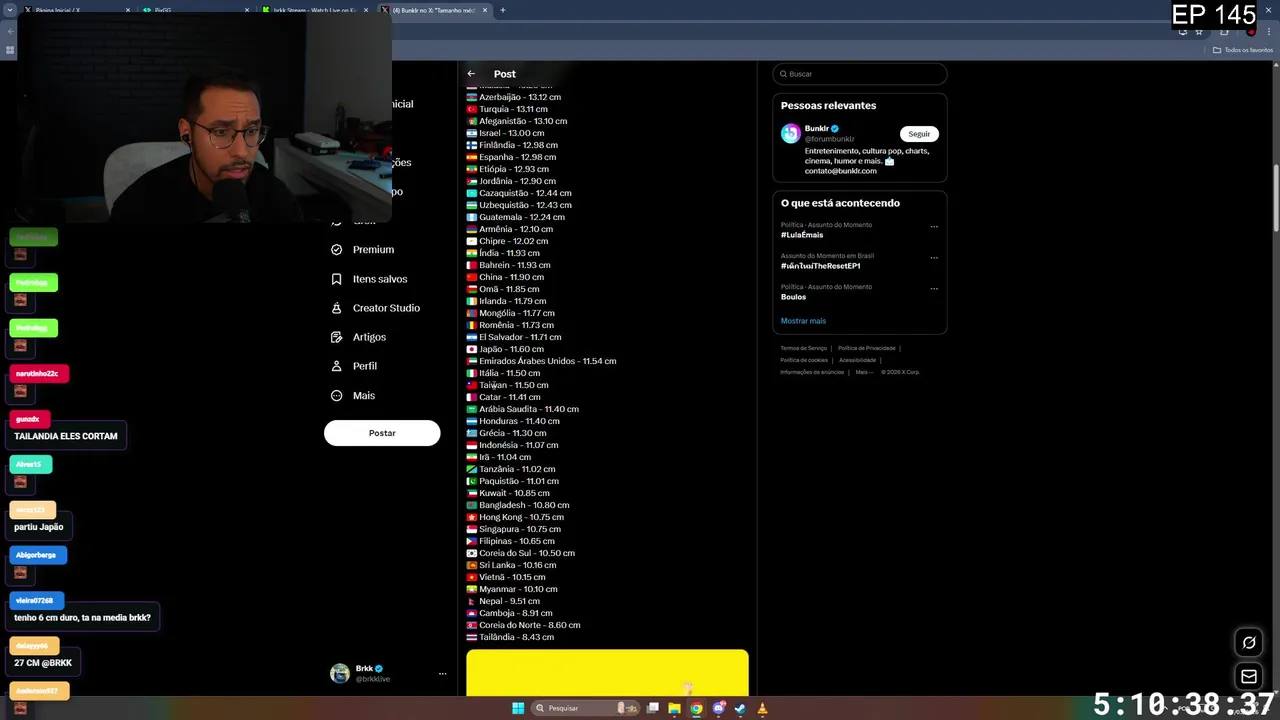Click the search magnifier icon
The height and width of the screenshot is (720, 1280).
(783, 74)
